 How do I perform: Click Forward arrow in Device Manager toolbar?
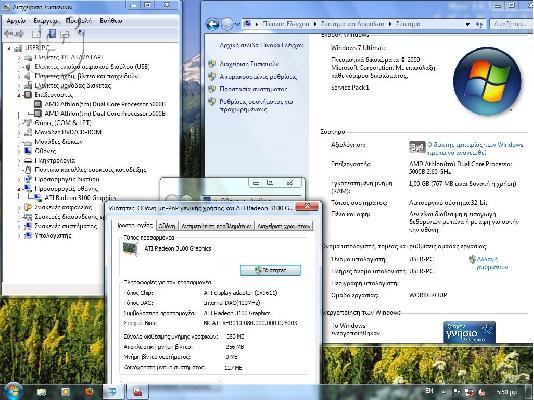[x=19, y=33]
